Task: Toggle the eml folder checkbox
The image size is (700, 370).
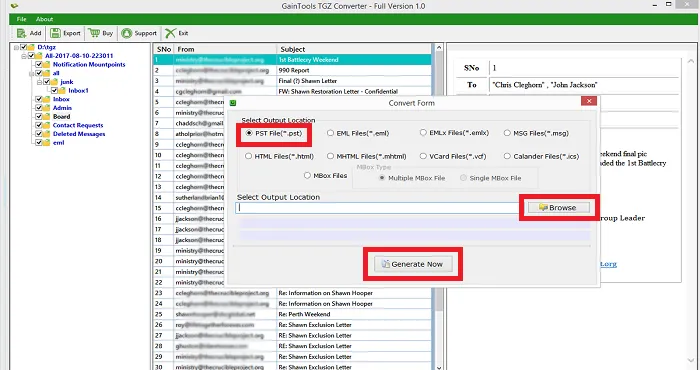Action: coord(39,143)
